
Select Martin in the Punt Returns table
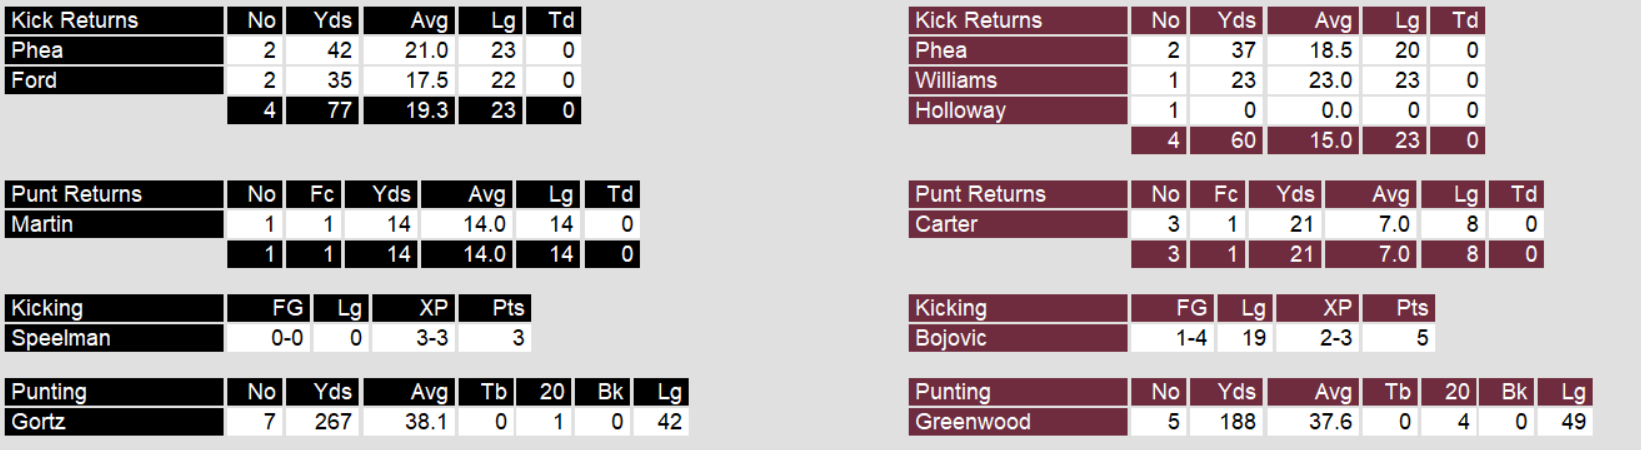114,224
